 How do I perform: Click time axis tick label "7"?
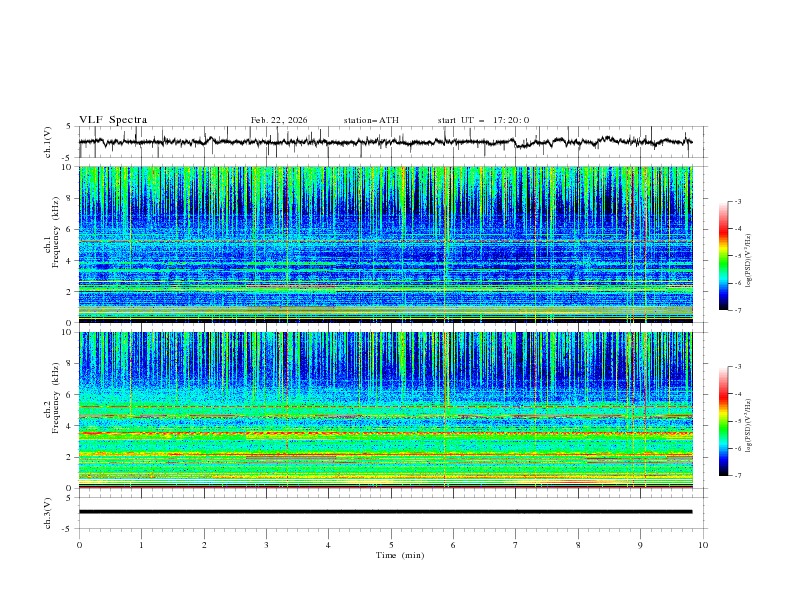516,545
